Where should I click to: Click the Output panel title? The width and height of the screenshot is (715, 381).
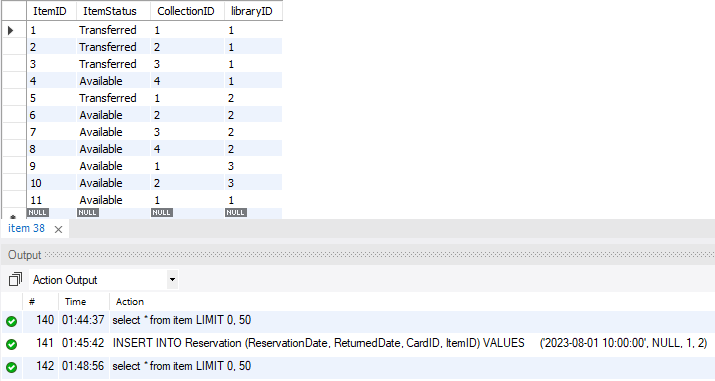click(25, 255)
